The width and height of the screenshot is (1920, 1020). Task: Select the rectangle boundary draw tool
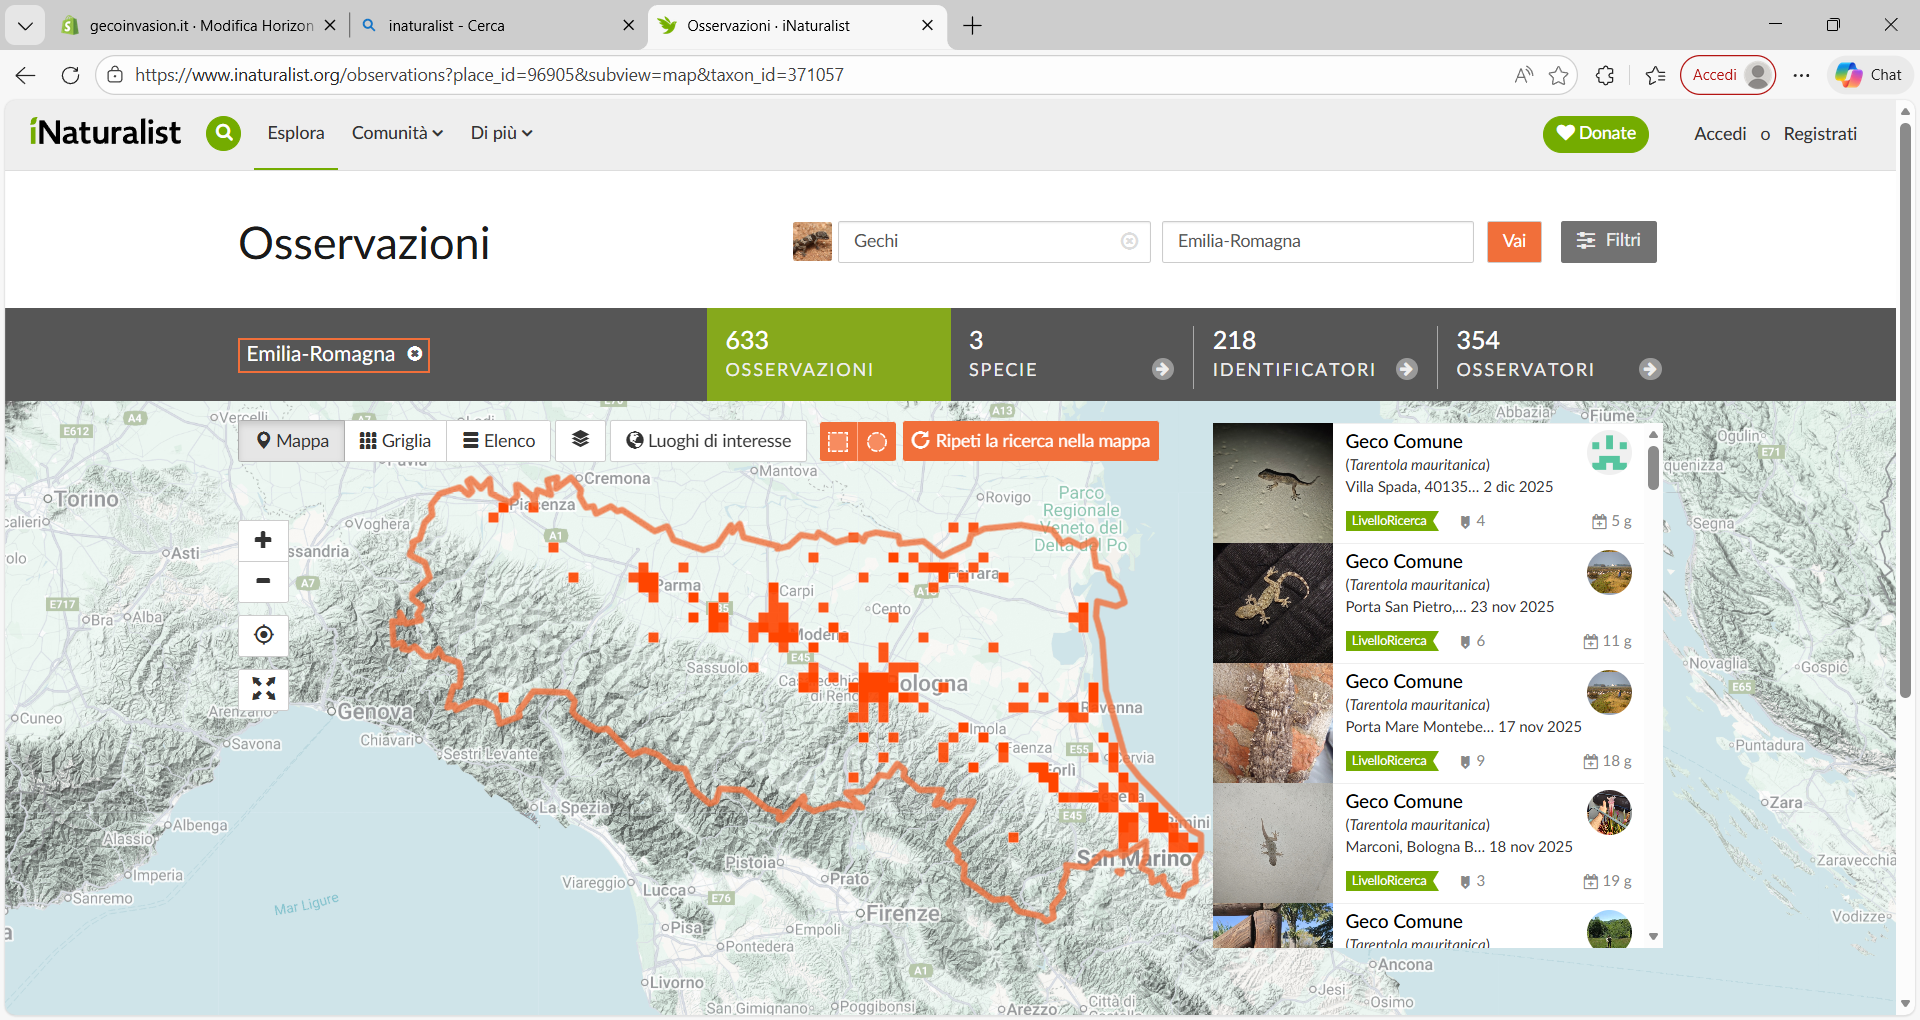tap(838, 441)
